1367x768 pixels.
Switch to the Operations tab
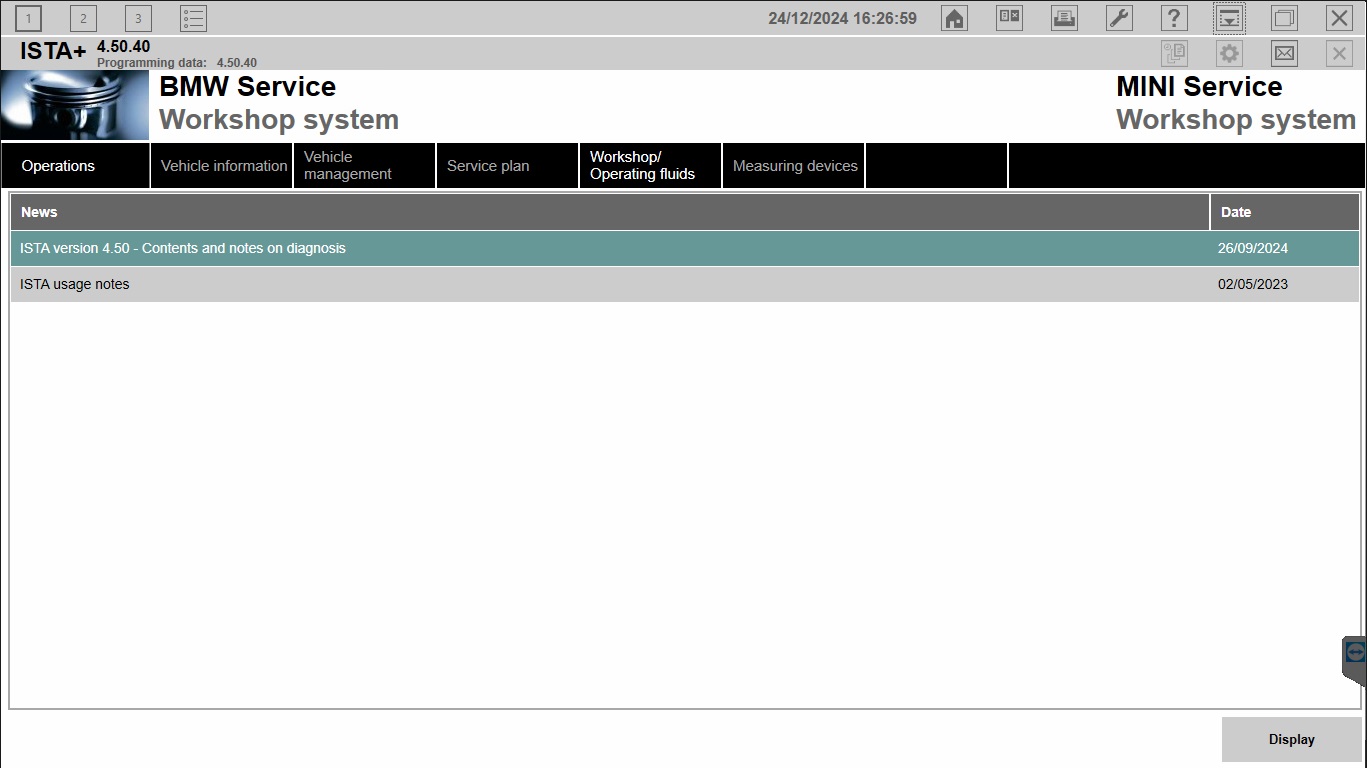tap(57, 165)
